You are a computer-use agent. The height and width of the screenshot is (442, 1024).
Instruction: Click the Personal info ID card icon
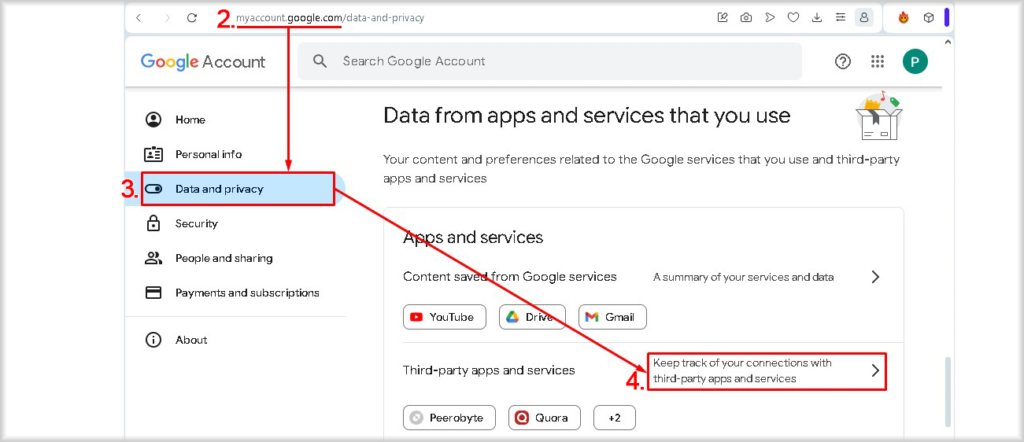coord(153,155)
